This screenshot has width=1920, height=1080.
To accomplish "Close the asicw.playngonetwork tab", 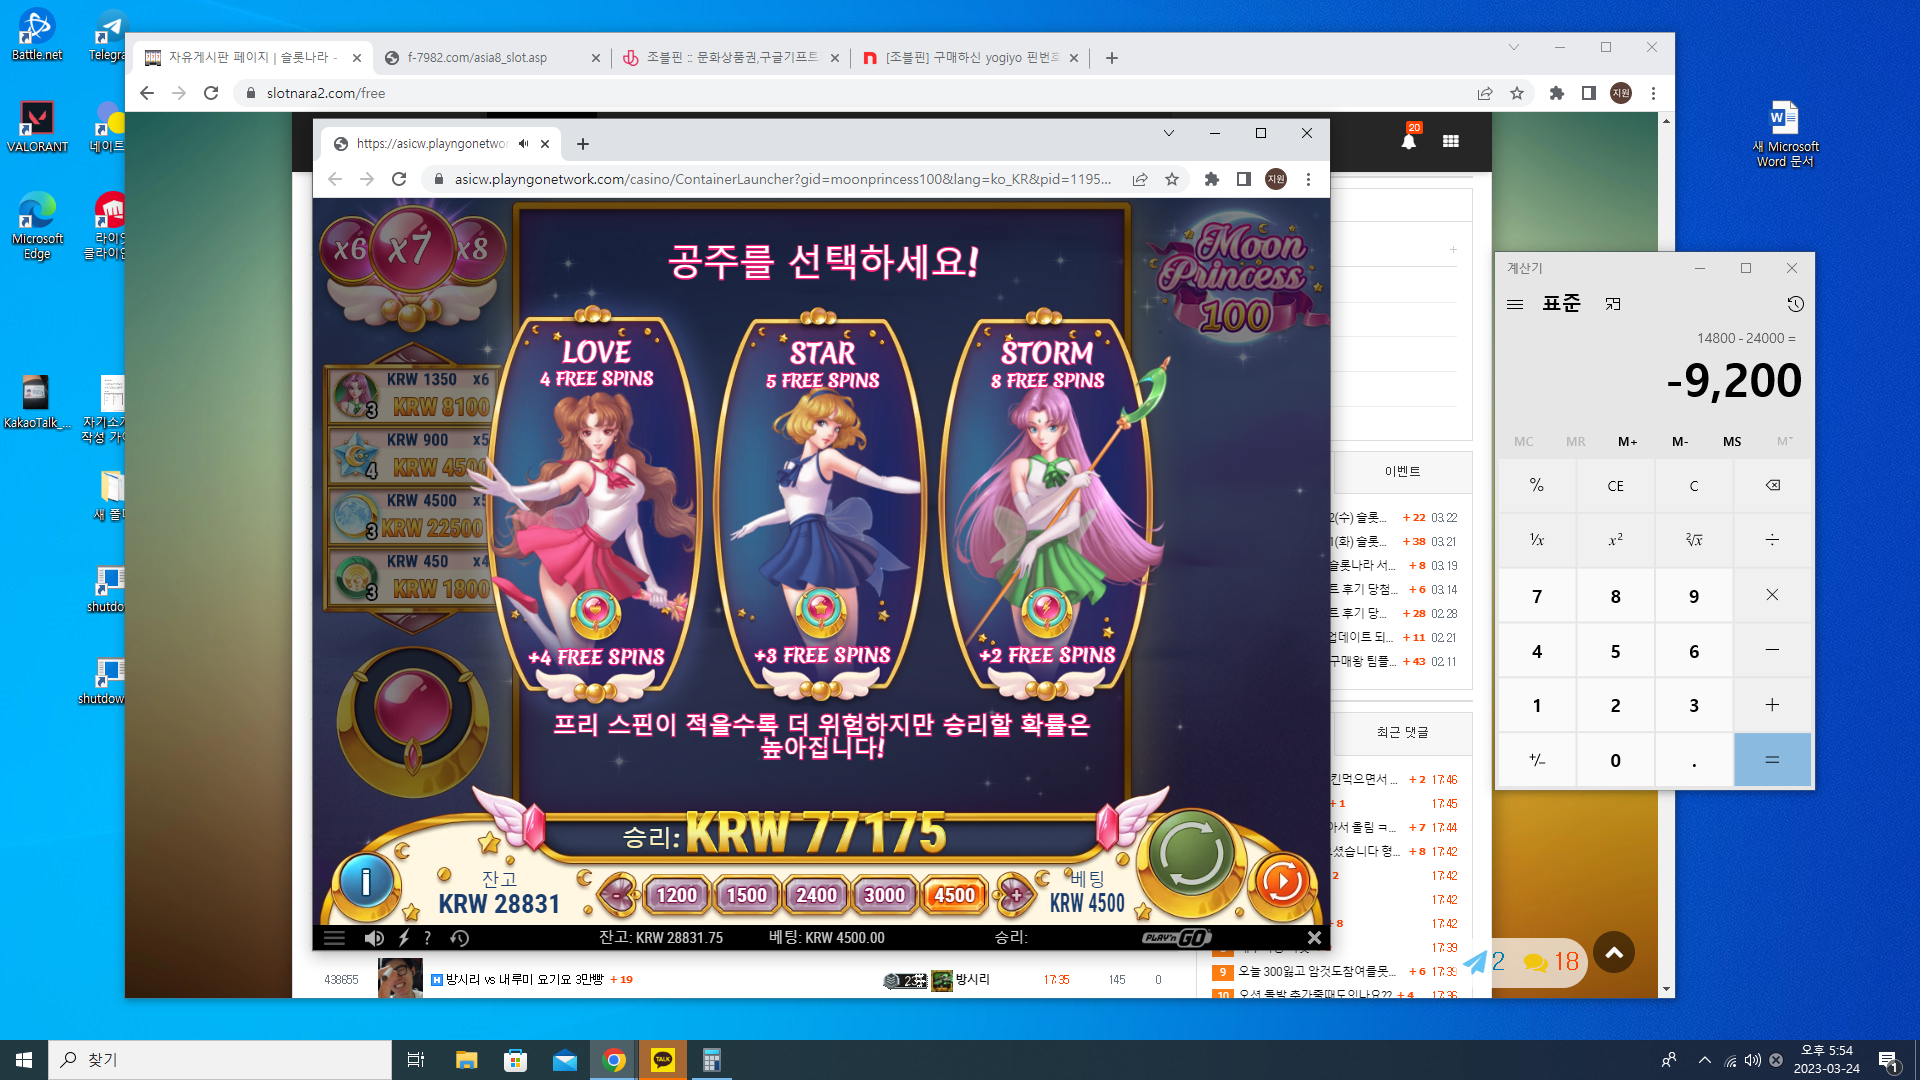I will (x=545, y=144).
